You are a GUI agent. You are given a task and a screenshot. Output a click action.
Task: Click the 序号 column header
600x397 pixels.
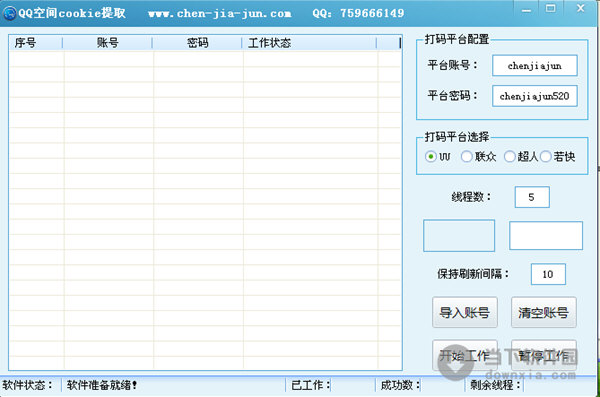pyautogui.click(x=36, y=42)
